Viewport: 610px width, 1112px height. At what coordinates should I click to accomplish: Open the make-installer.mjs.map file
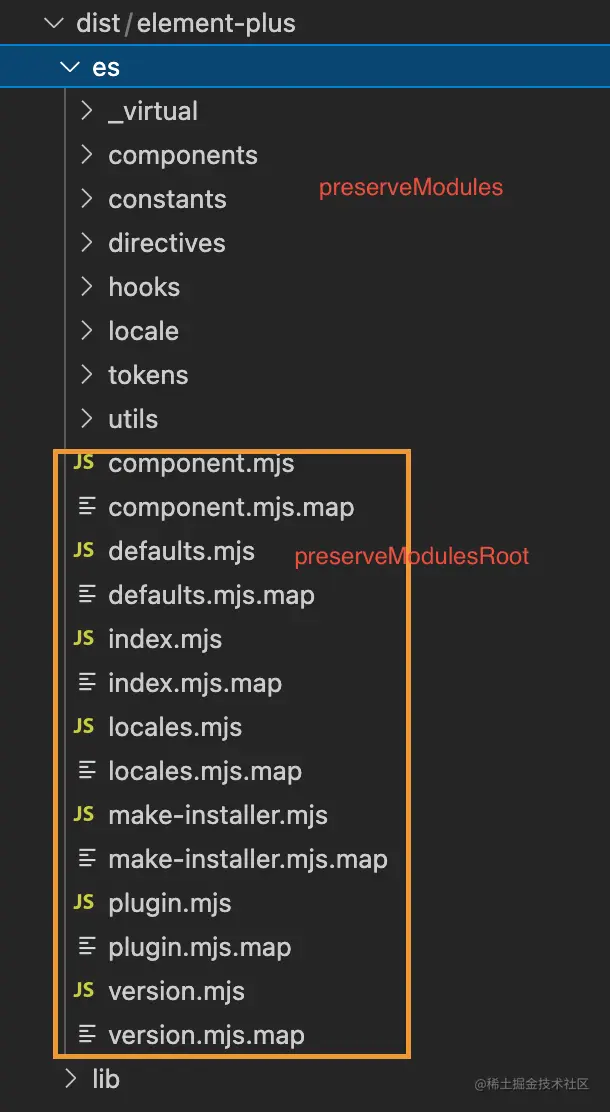(247, 859)
